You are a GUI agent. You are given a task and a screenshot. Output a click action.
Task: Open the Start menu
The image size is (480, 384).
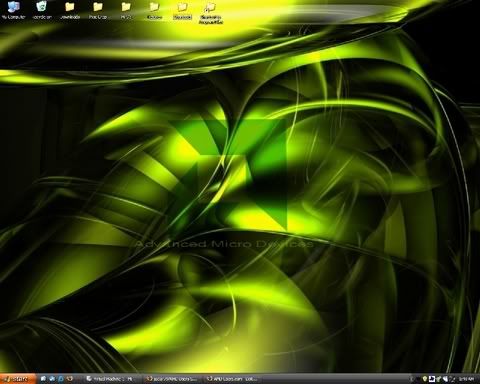click(x=17, y=379)
